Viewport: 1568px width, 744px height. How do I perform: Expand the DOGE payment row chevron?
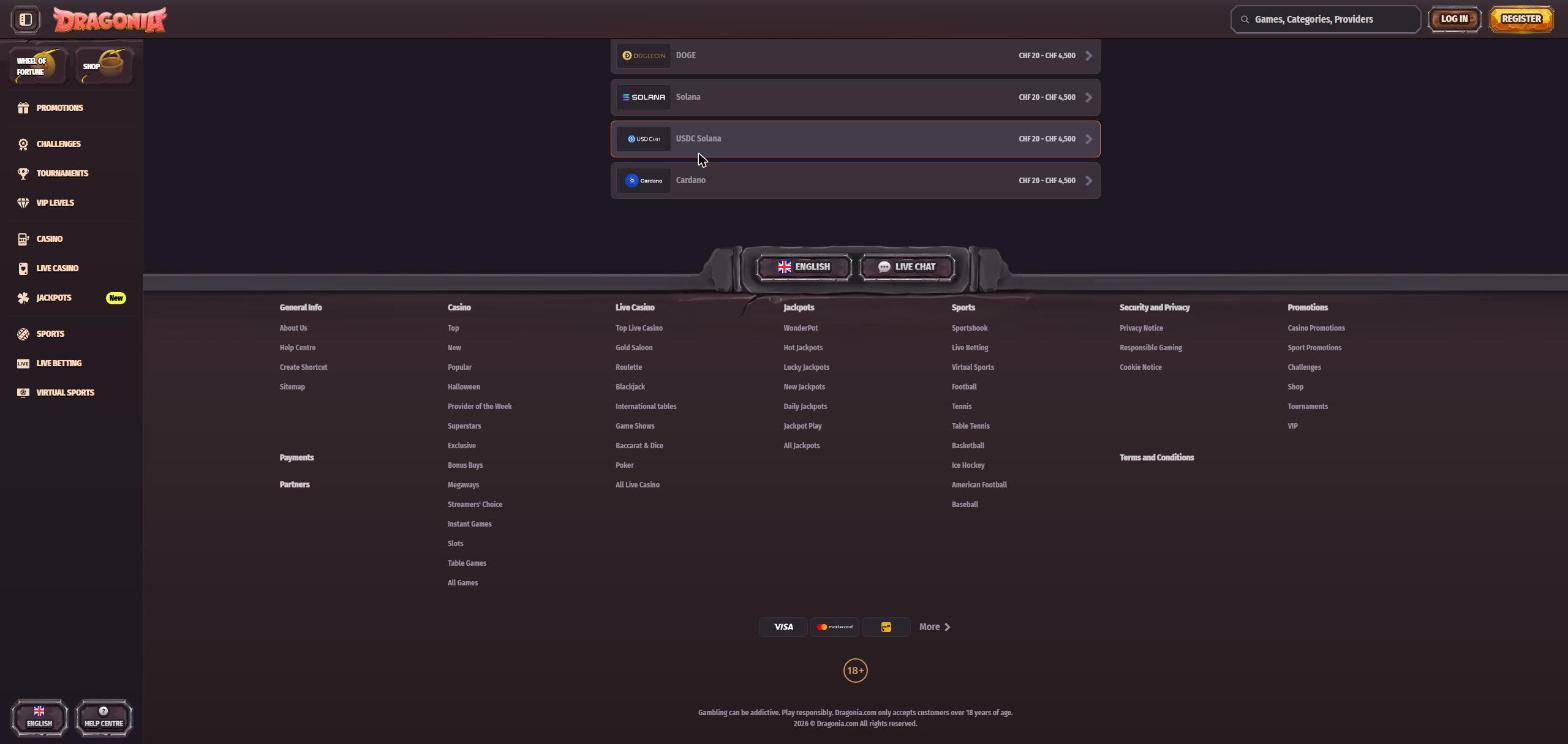point(1088,56)
